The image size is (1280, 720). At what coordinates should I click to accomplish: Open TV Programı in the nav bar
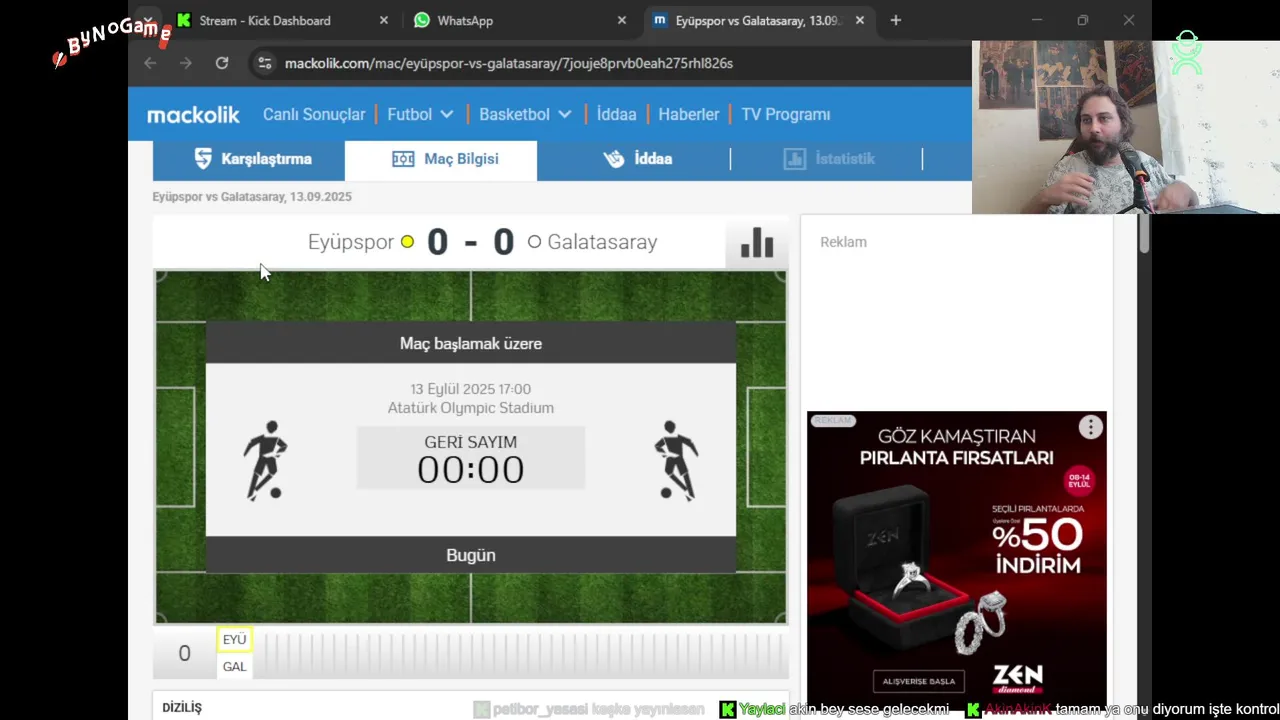[x=786, y=115]
